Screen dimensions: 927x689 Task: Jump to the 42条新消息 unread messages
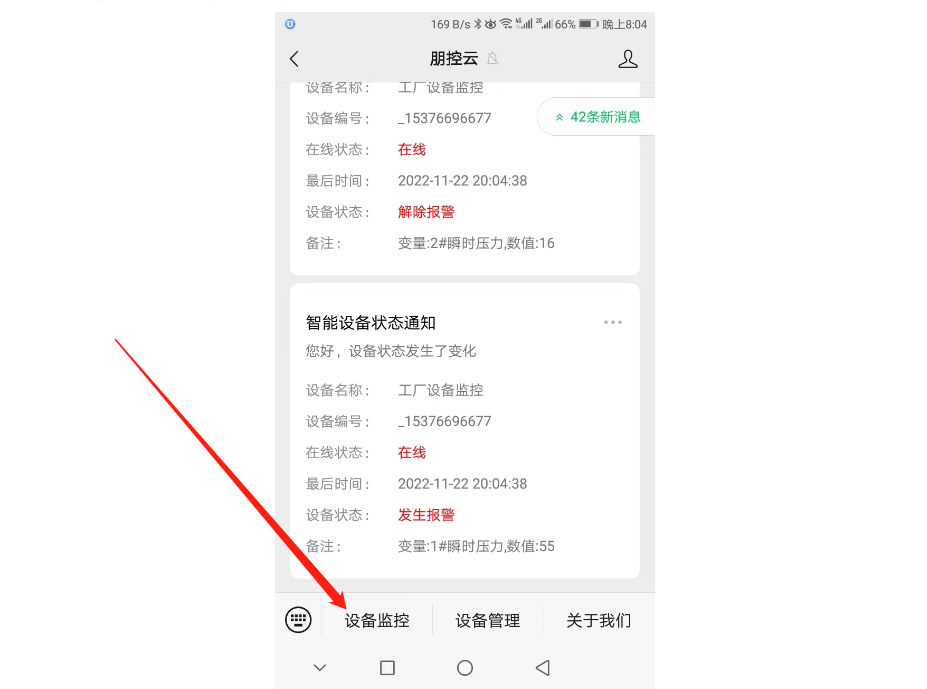597,117
